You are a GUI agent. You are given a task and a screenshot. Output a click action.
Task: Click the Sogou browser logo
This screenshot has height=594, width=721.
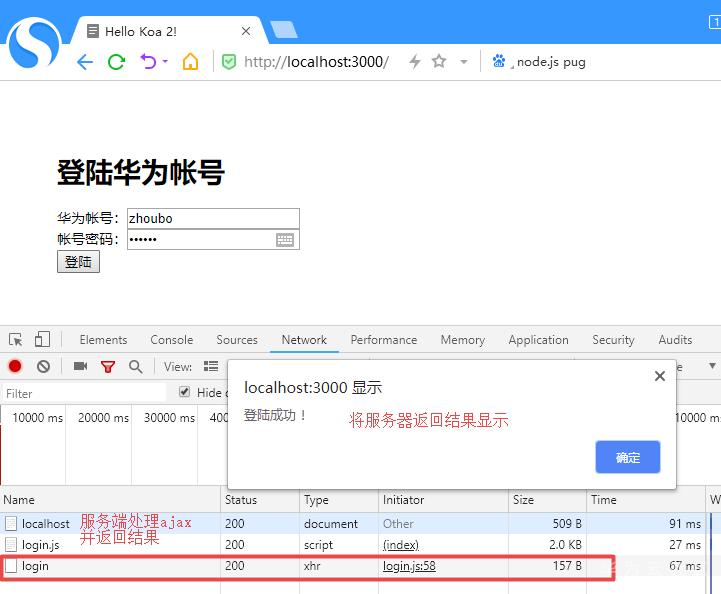35,43
